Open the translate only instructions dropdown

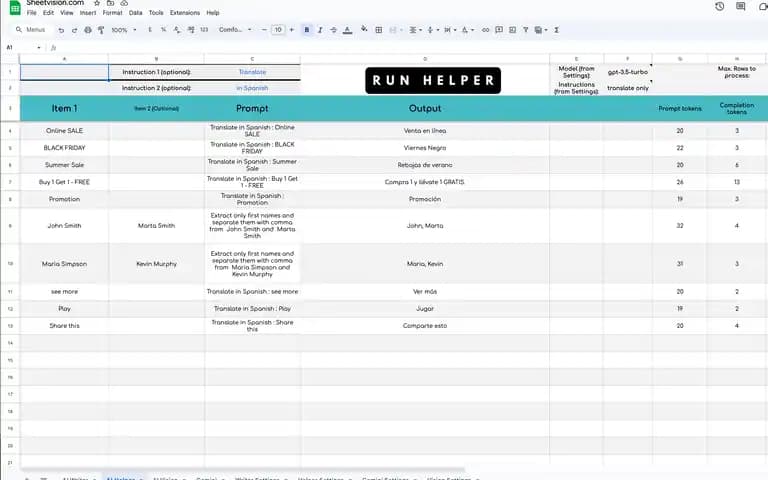point(627,88)
